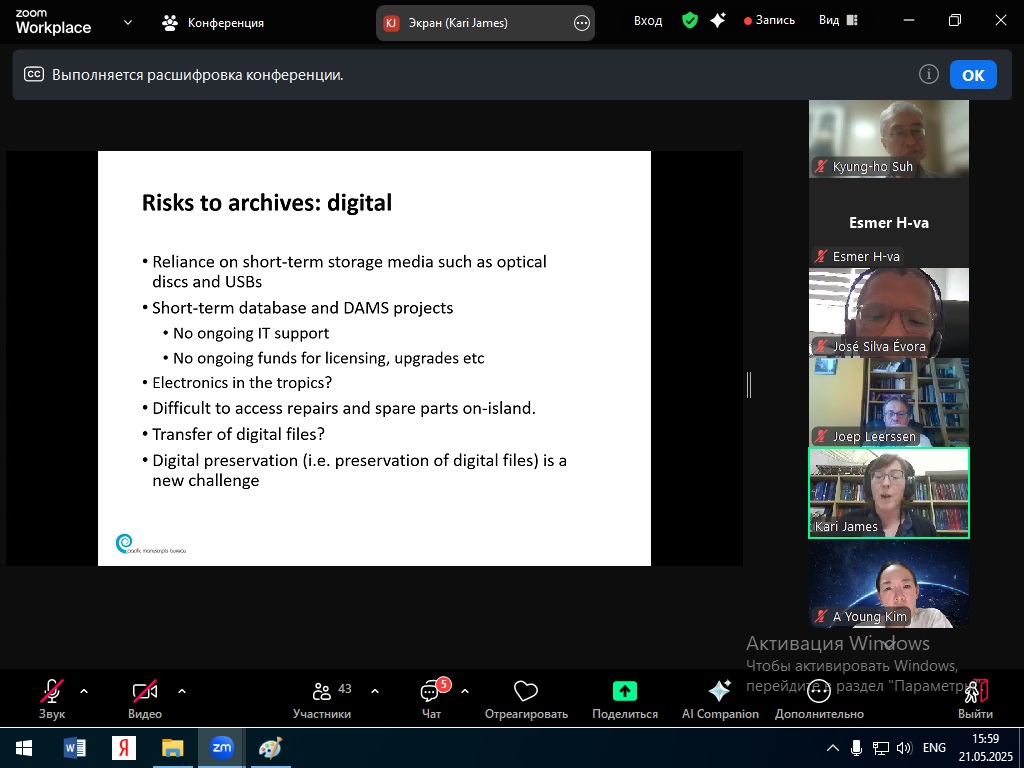Viewport: 1024px width, 768px height.
Task: Expand video options arrow next to Видео
Action: [x=182, y=691]
